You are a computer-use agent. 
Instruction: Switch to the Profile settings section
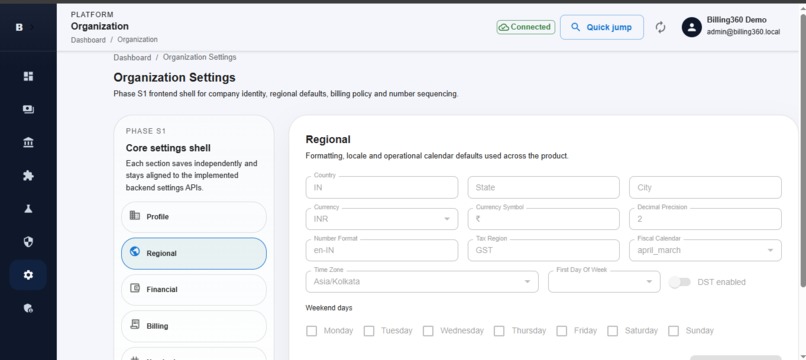tap(194, 217)
